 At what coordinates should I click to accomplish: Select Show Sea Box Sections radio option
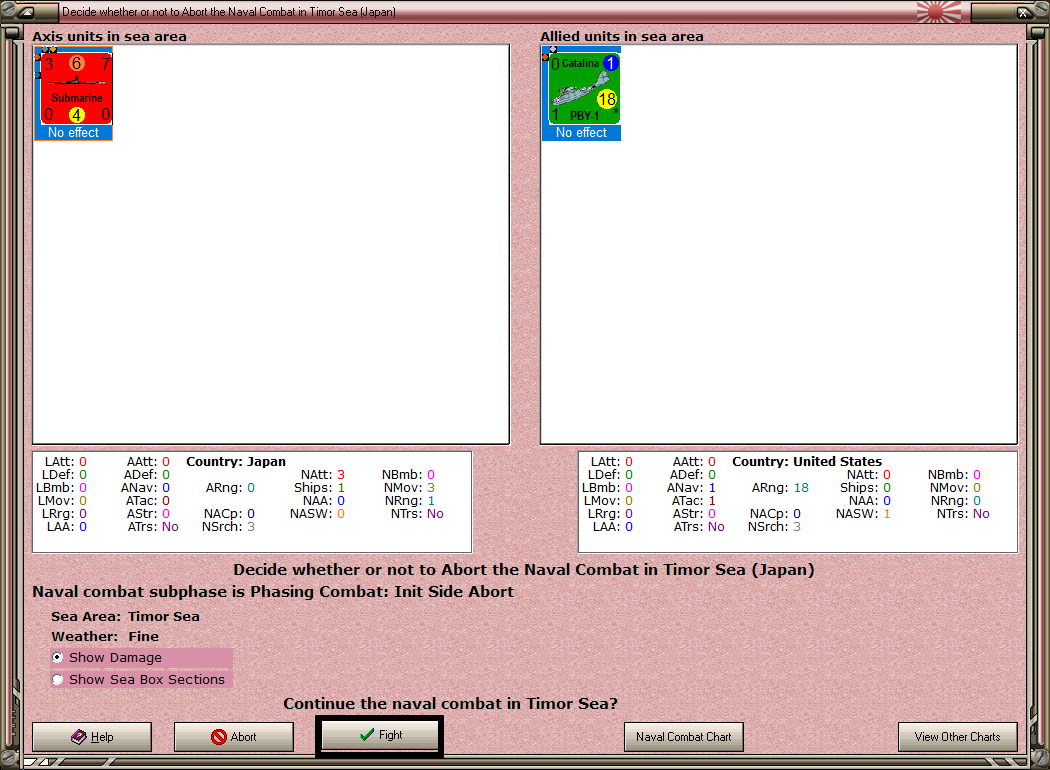tap(58, 680)
